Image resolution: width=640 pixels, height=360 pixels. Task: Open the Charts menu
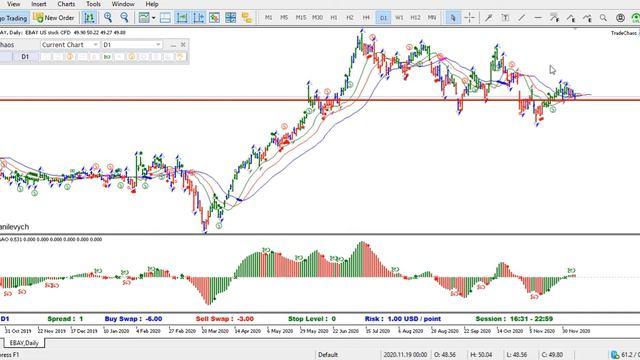point(66,4)
